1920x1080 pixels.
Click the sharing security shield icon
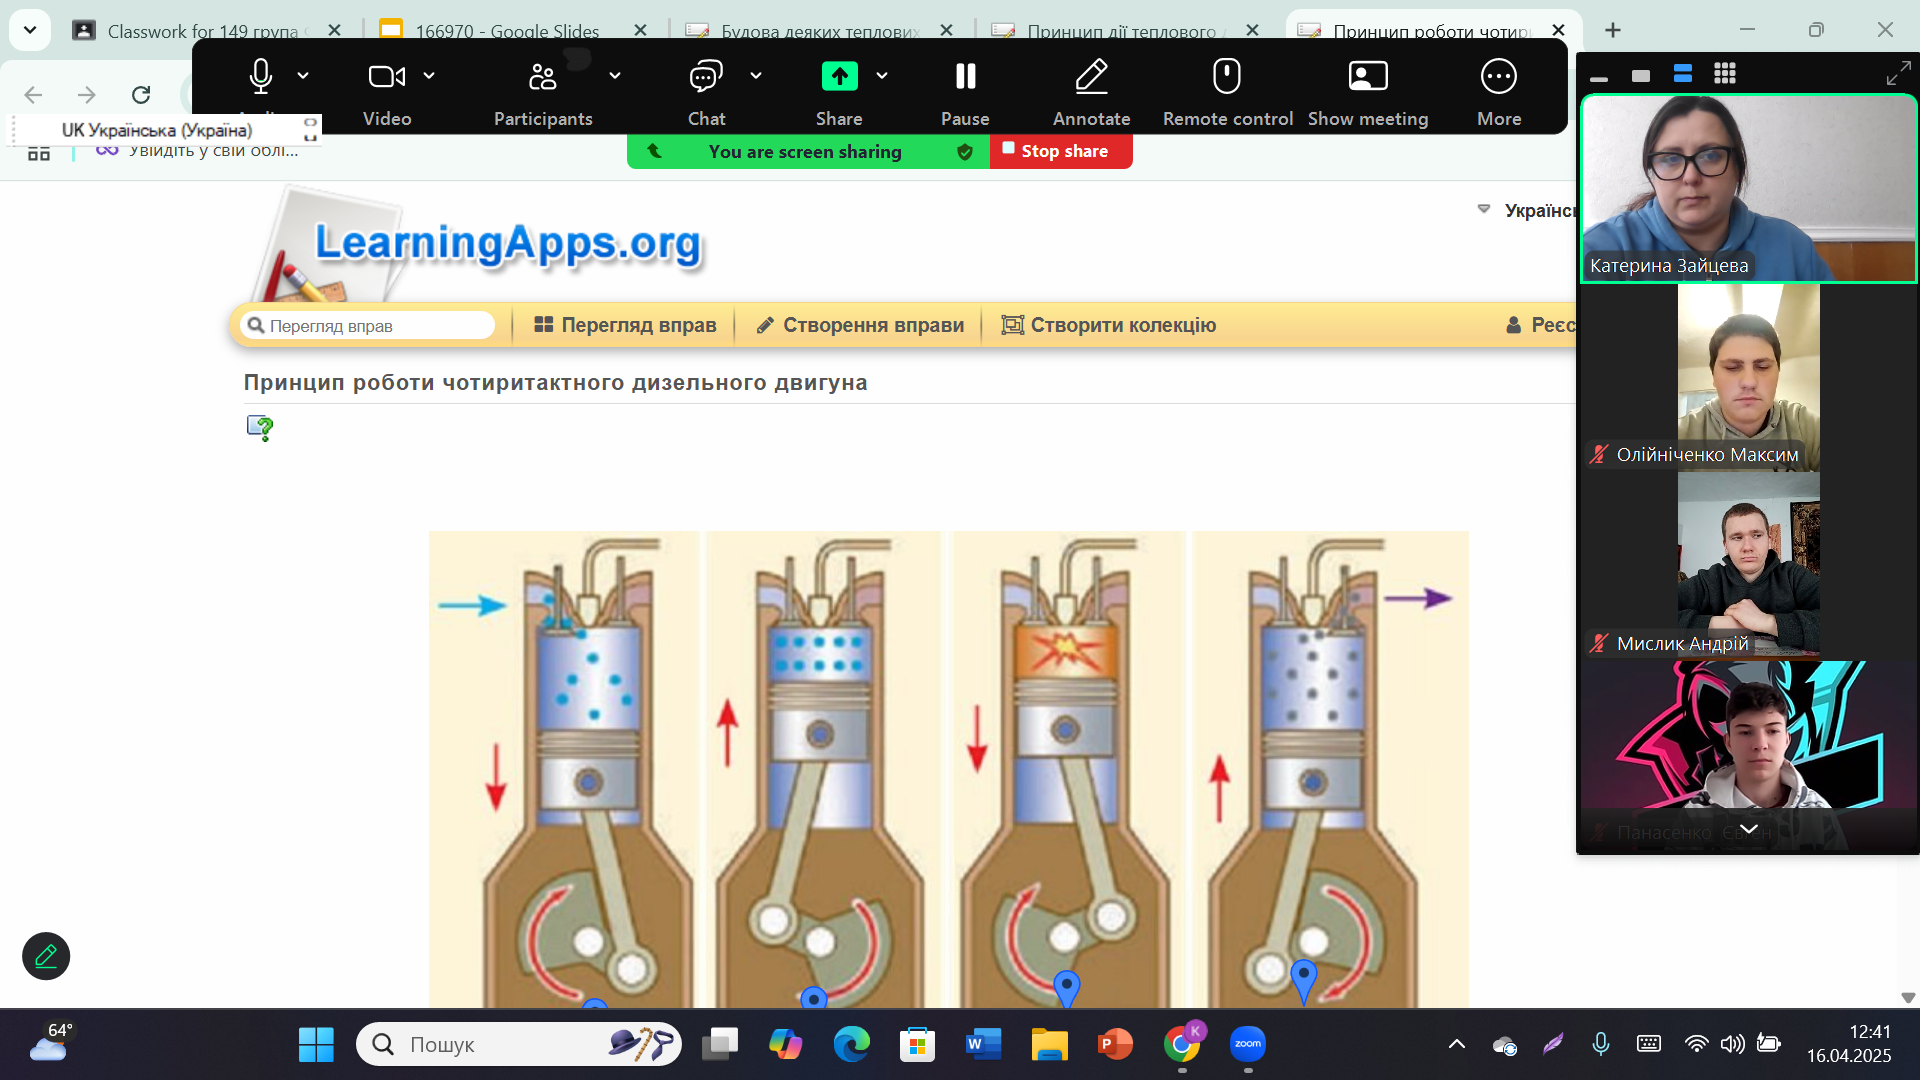(965, 152)
